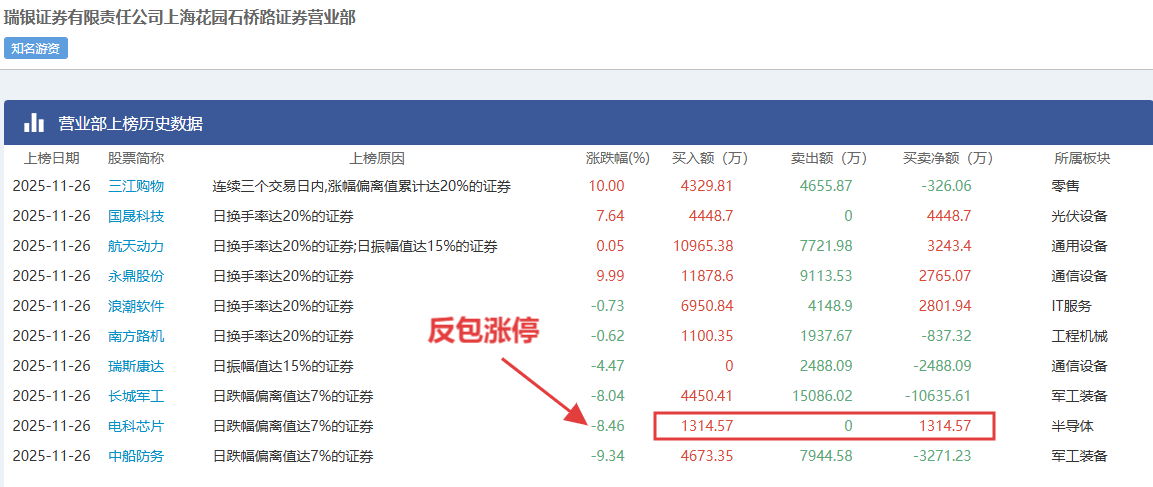Click the 半导体 sector cell
Image resolution: width=1153 pixels, height=487 pixels.
[x=1074, y=426]
